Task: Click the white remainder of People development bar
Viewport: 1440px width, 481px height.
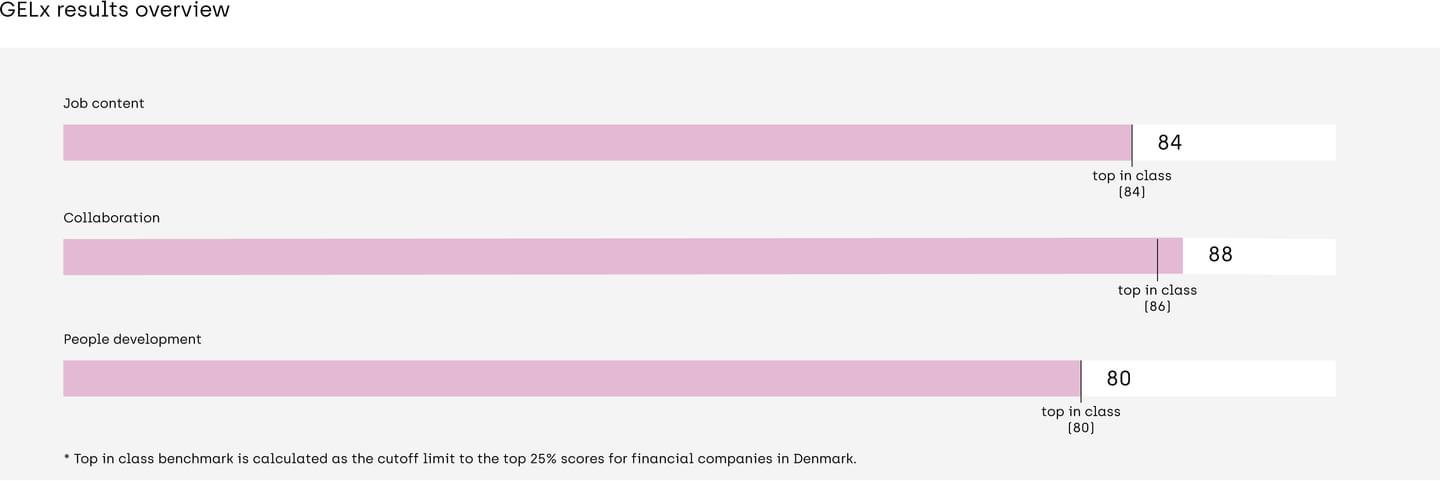Action: click(1208, 379)
